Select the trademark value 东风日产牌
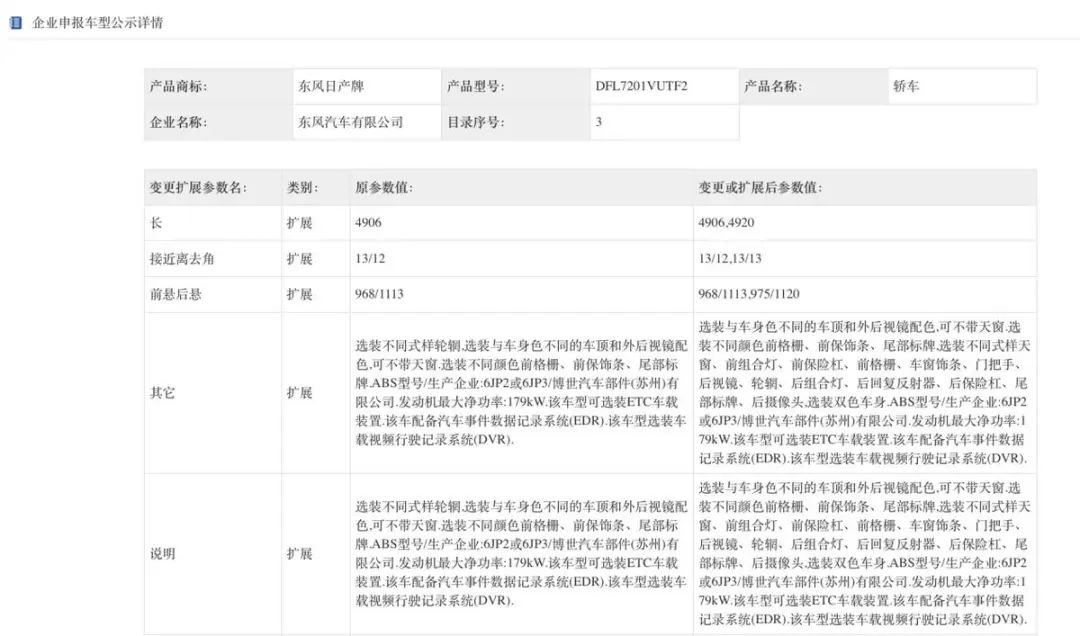The height and width of the screenshot is (636, 1080). (331, 86)
